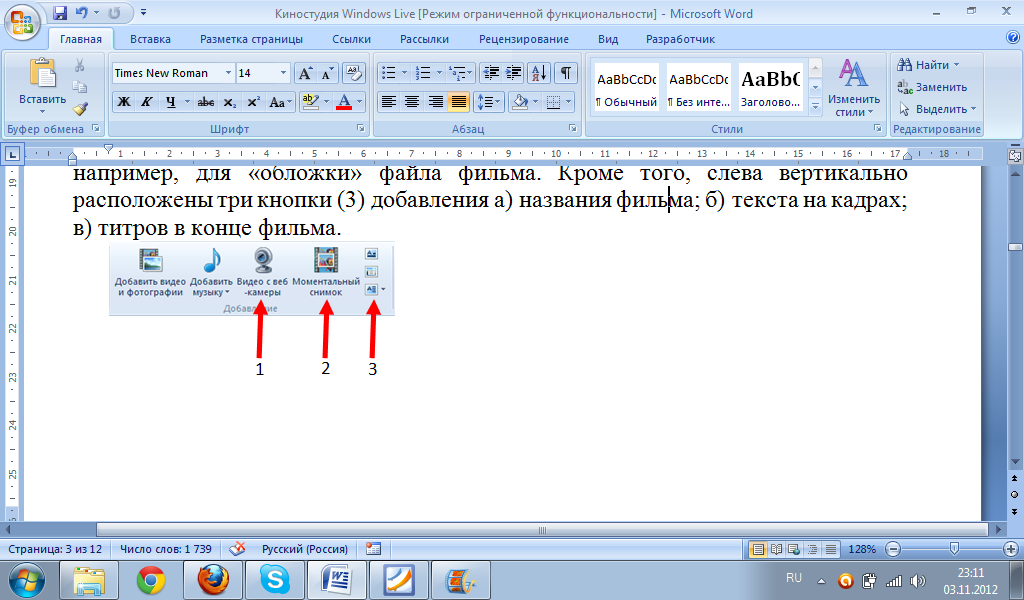Clear formatting with eraser icon
Screen dimensions: 1024x600
(x=353, y=73)
